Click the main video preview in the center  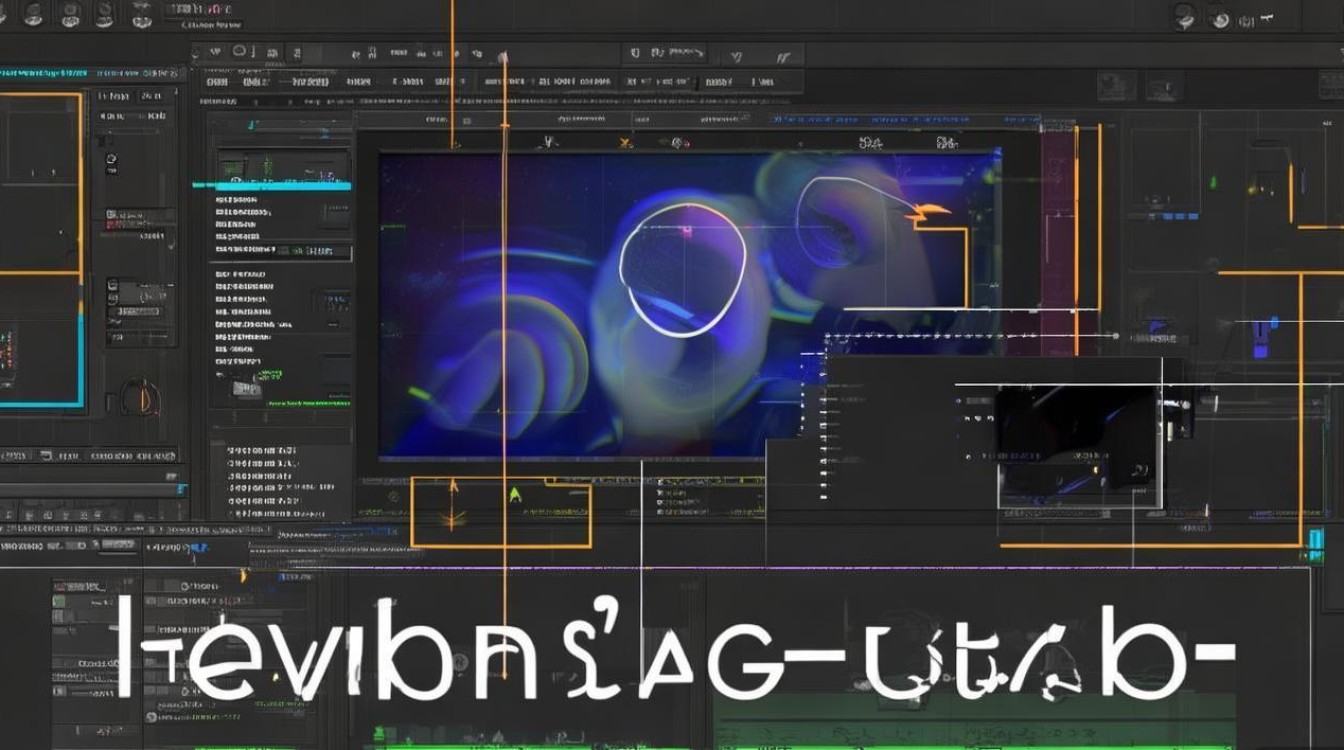690,305
